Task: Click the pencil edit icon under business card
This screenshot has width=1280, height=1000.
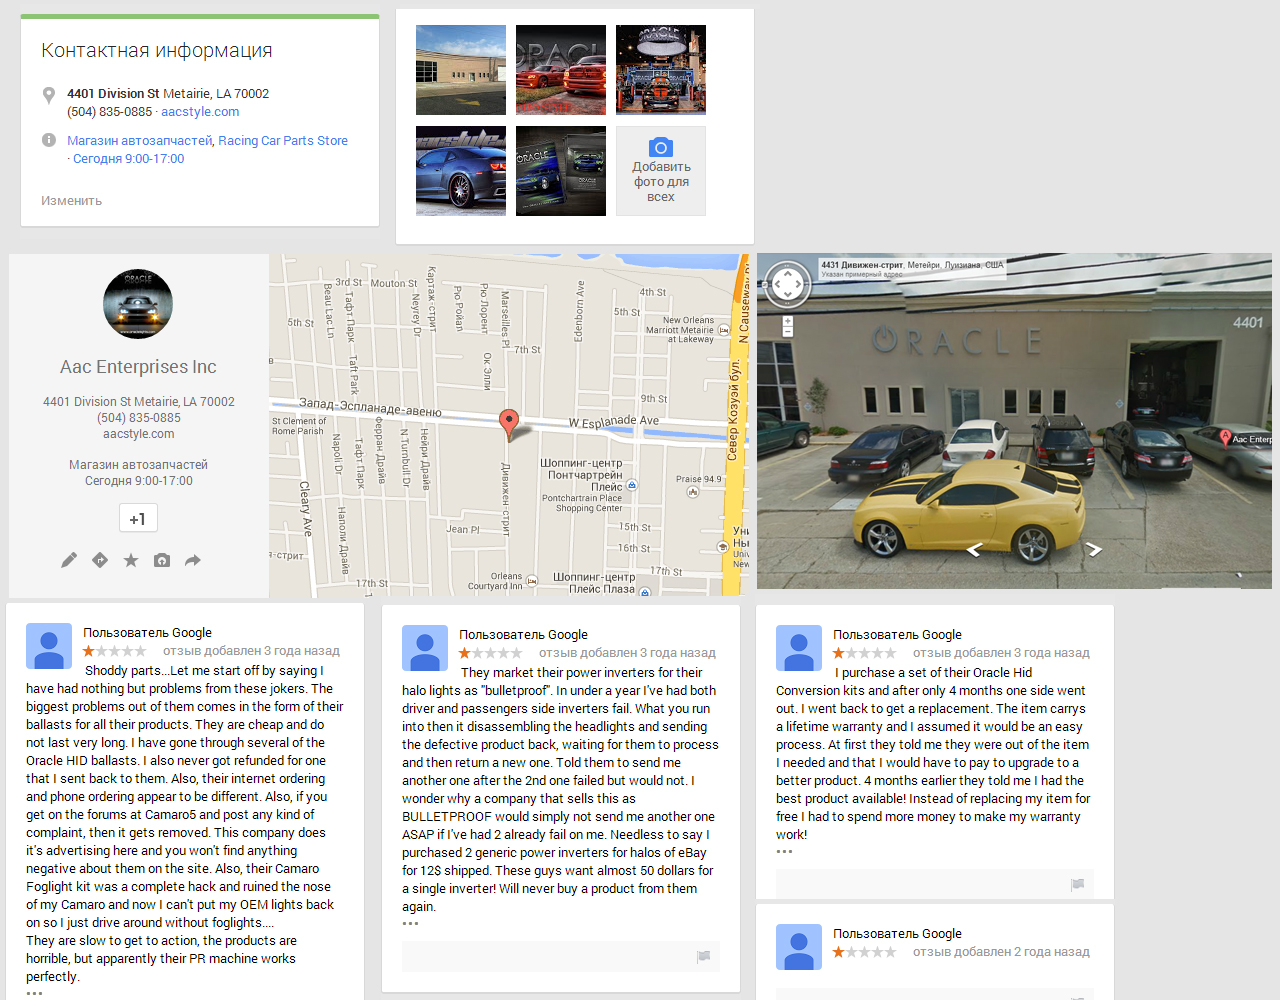Action: 69,560
